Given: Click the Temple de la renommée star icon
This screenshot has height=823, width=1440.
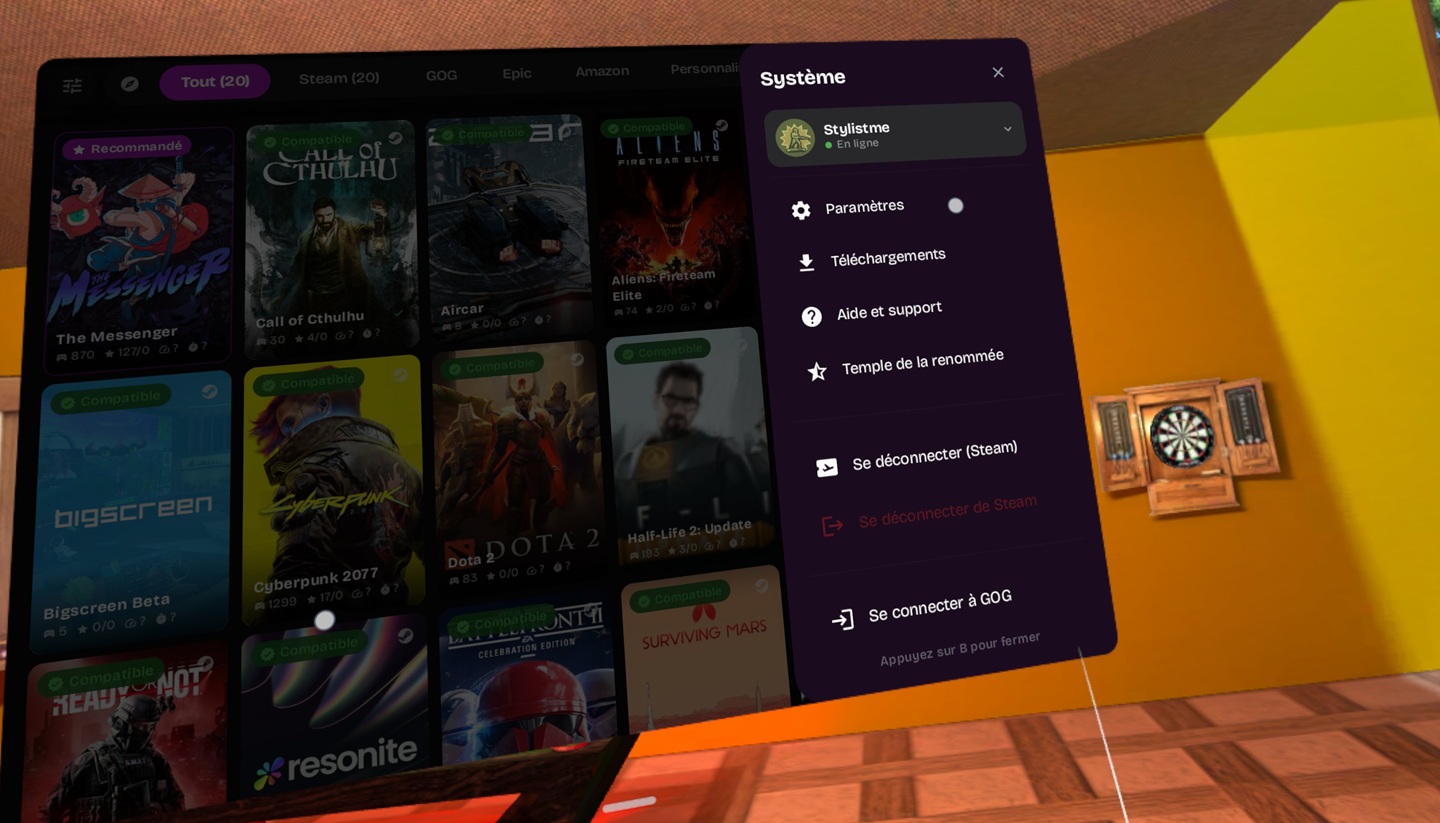Looking at the screenshot, I should [817, 372].
